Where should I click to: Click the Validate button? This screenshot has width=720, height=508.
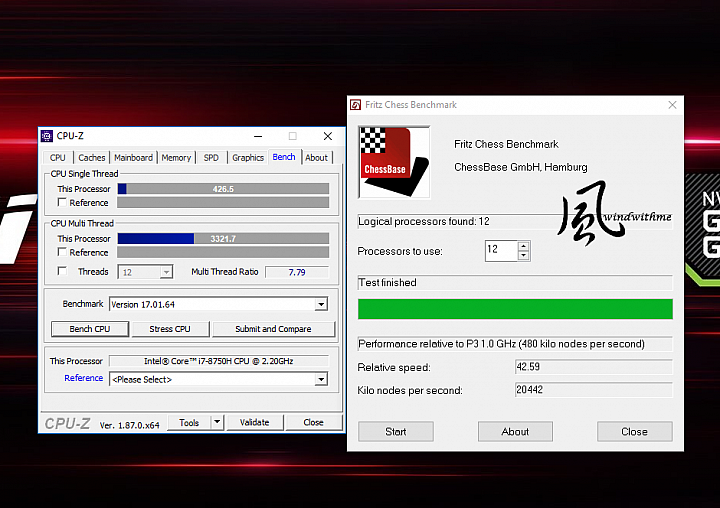coord(254,422)
